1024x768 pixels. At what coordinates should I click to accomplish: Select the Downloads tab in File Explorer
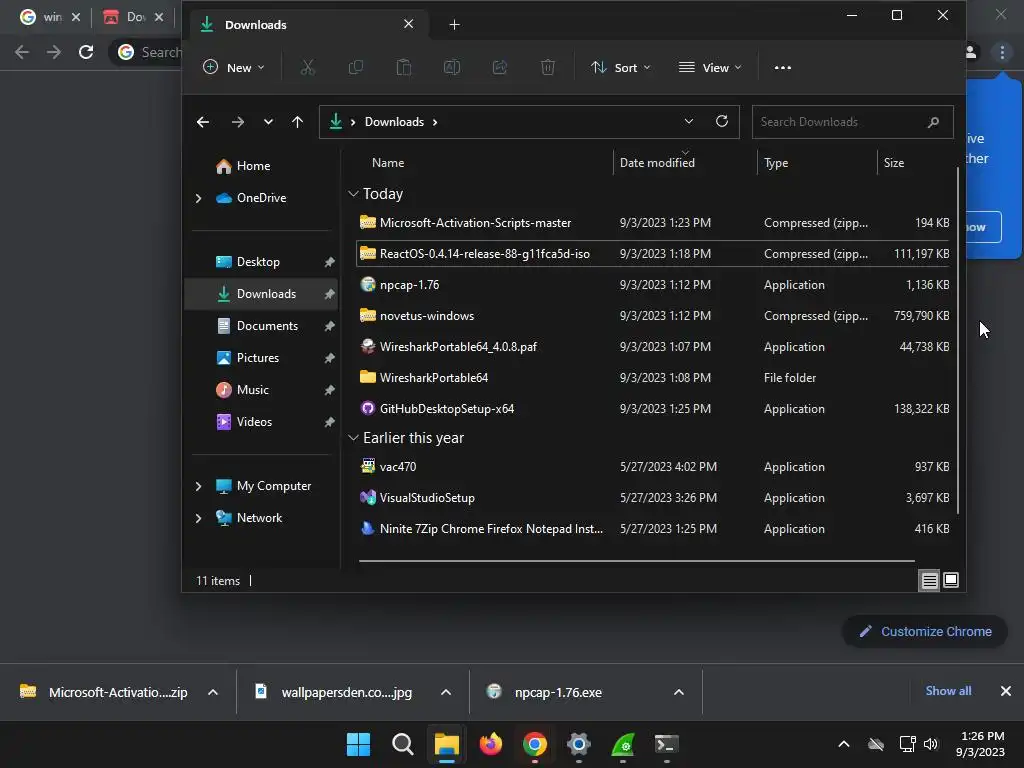click(x=309, y=25)
